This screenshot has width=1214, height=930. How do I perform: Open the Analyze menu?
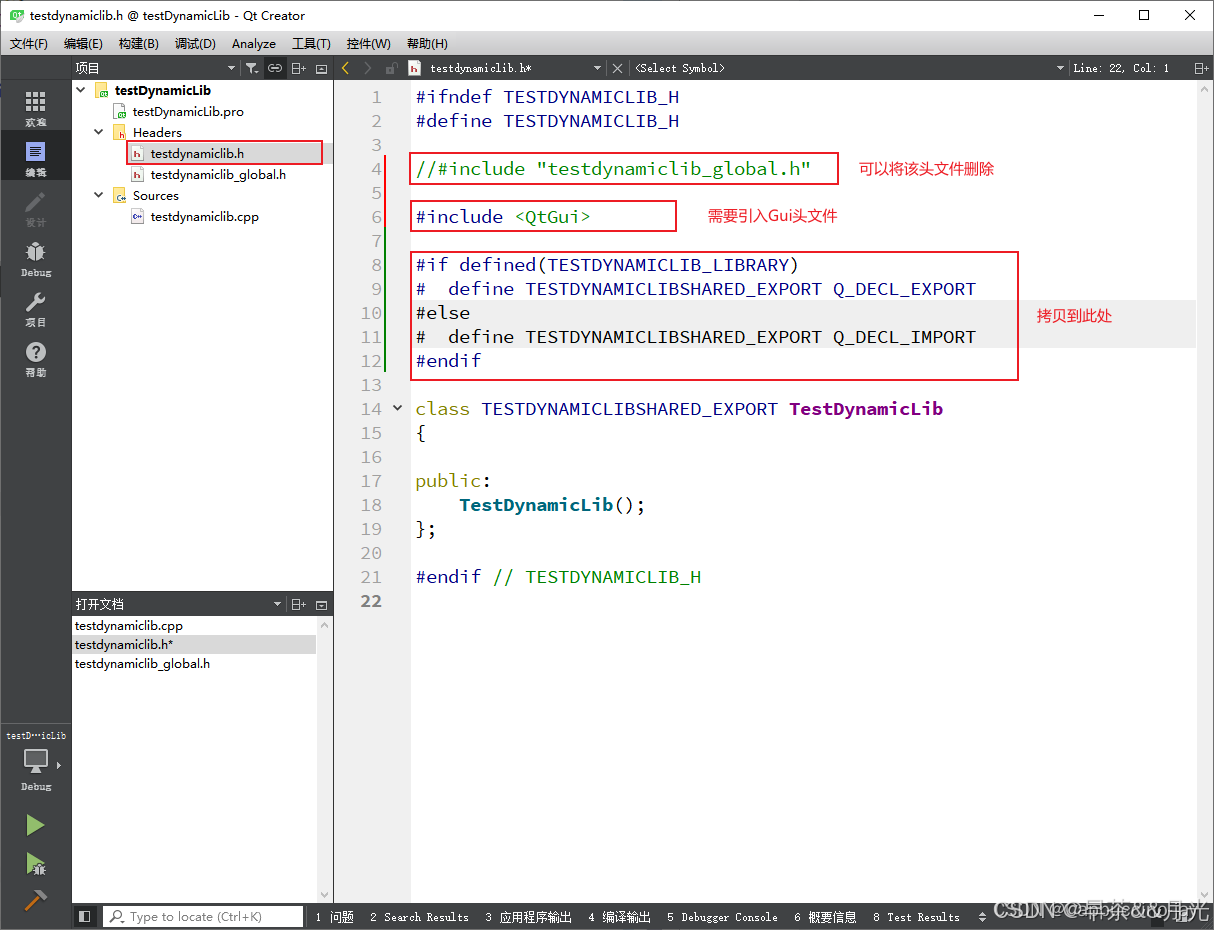[x=254, y=44]
